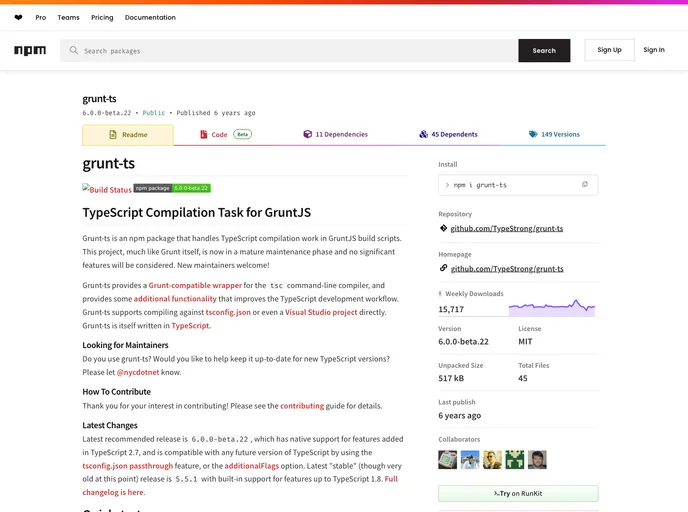
Task: Open the Visual Studio project link
Action: [321, 312]
